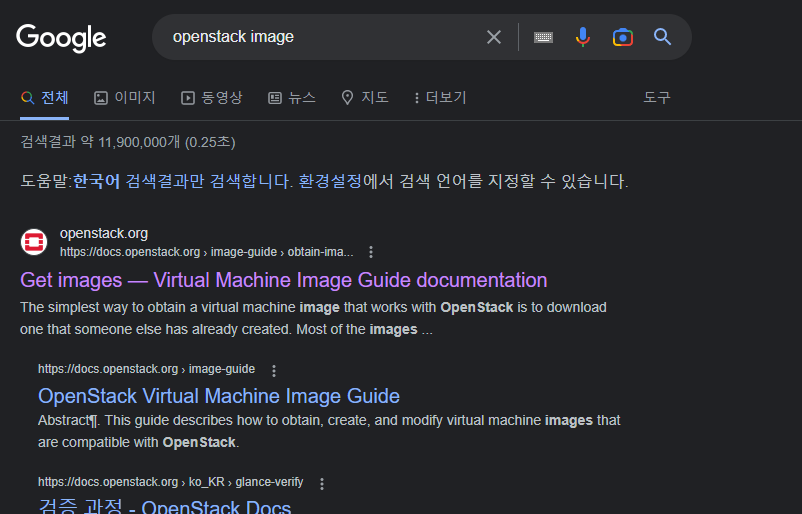Start voice search with microphone icon
This screenshot has width=802, height=514.
(583, 37)
